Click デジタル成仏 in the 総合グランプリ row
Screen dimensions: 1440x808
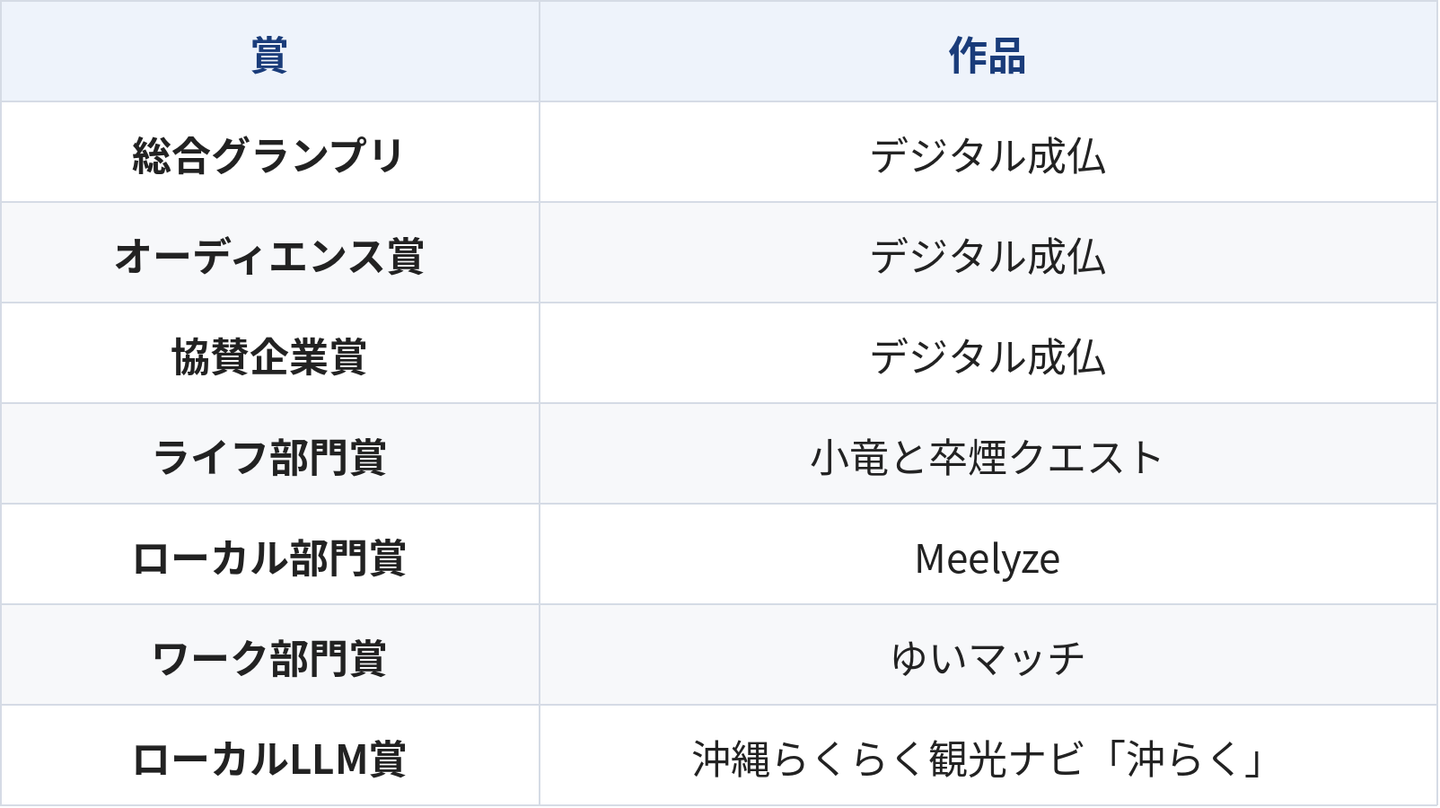pos(988,156)
